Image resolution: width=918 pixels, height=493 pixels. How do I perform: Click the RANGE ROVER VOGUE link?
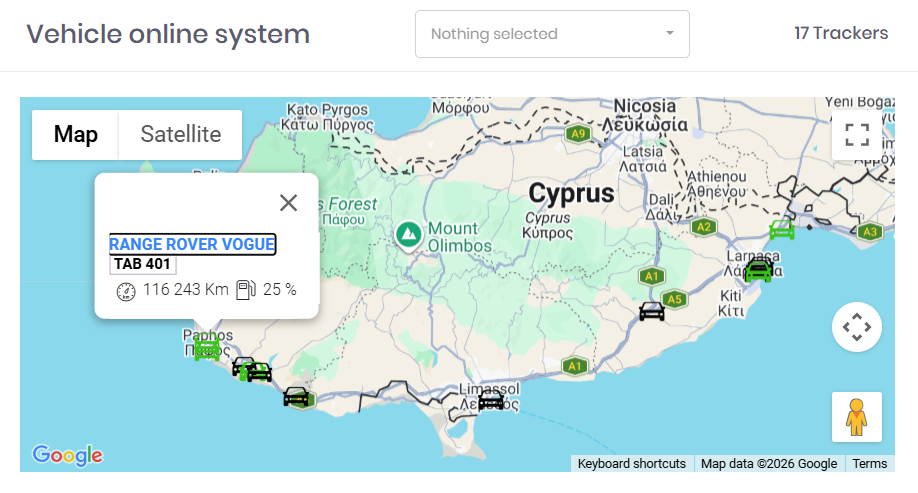click(x=192, y=245)
